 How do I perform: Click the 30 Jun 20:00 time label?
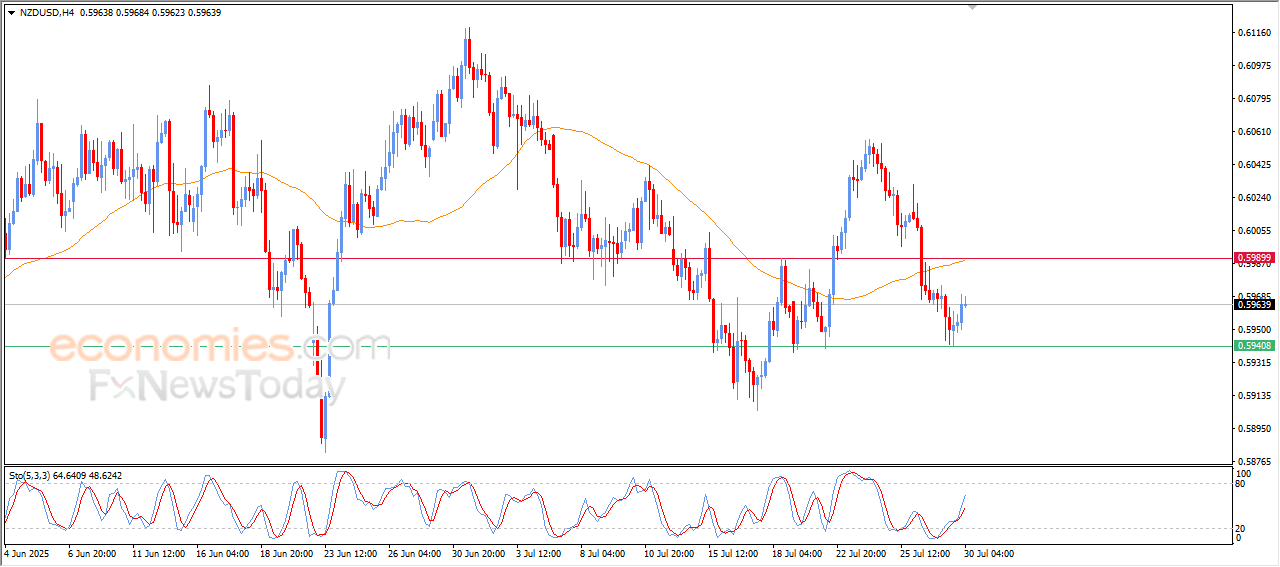[x=477, y=553]
